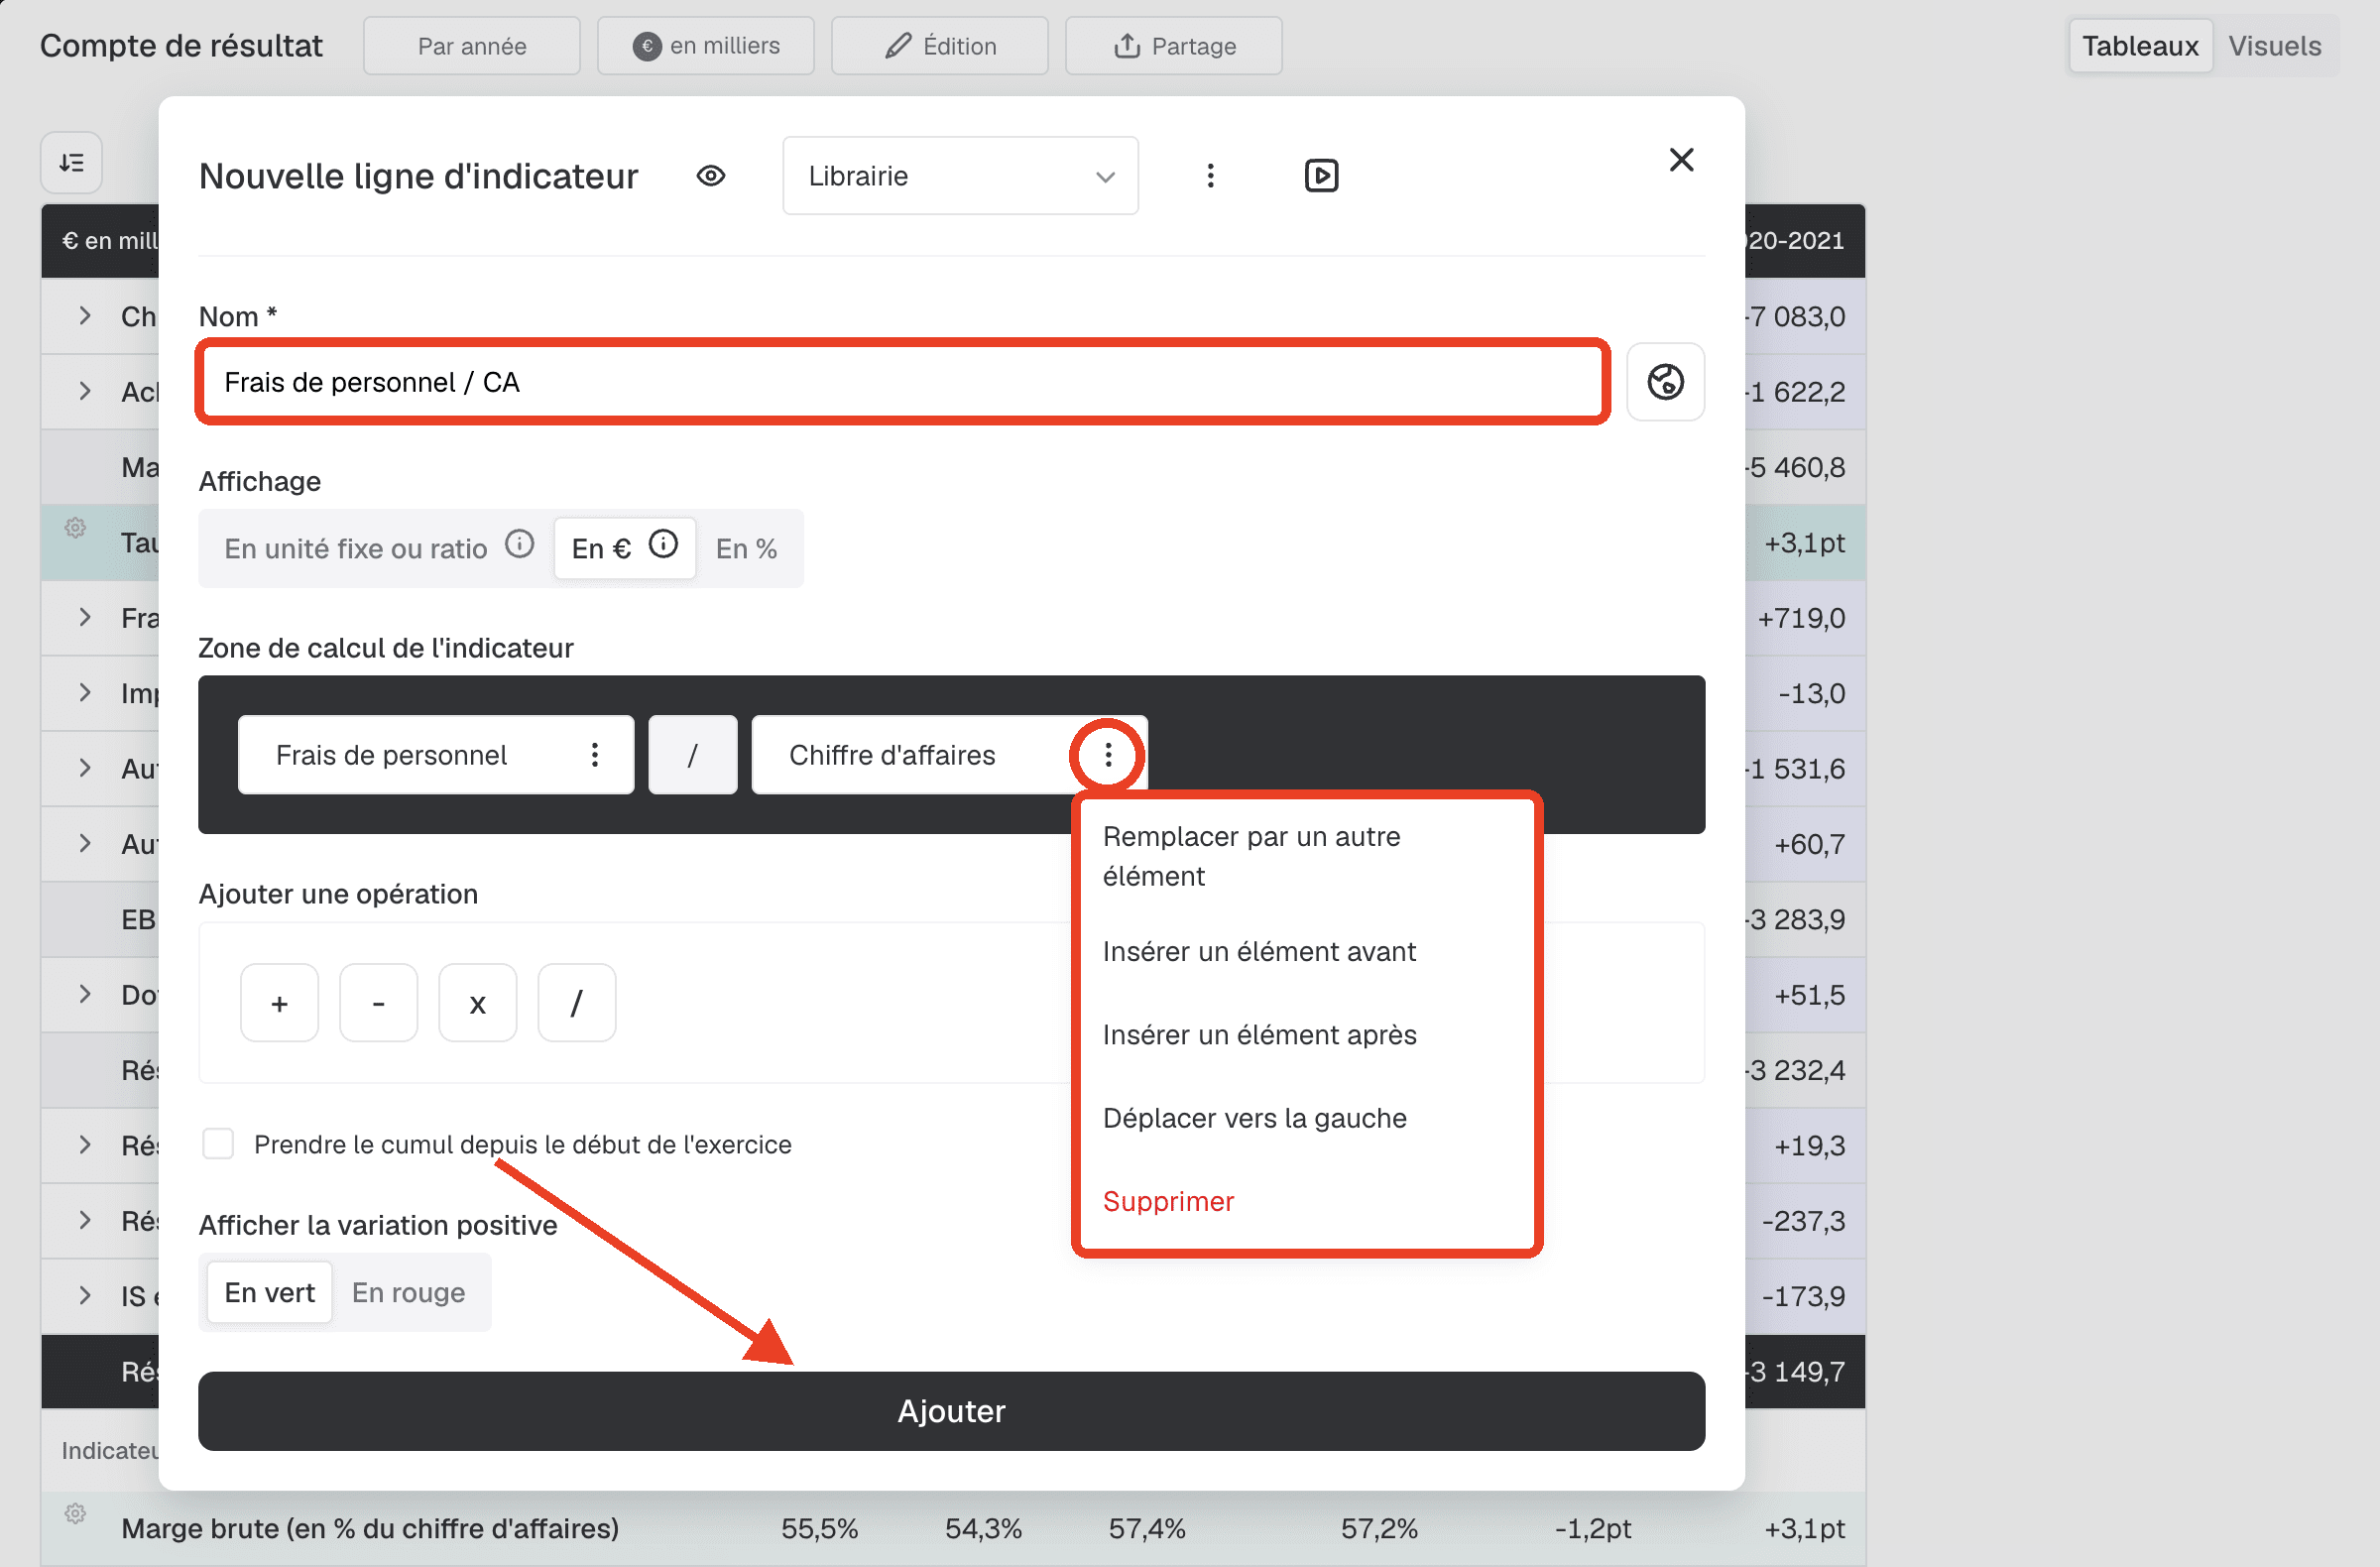Screen dimensions: 2380x1567
Task: Add a multiply operation
Action: click(x=477, y=1003)
